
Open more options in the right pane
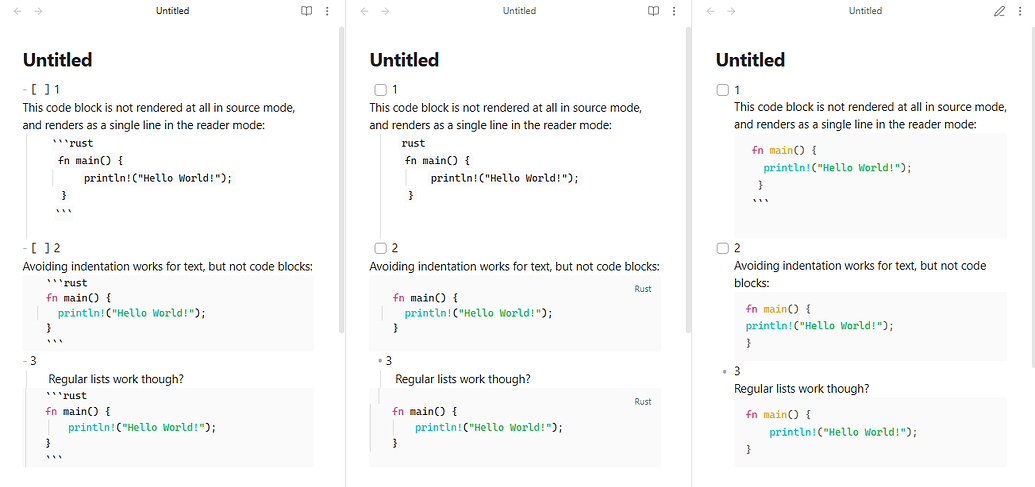click(1020, 11)
